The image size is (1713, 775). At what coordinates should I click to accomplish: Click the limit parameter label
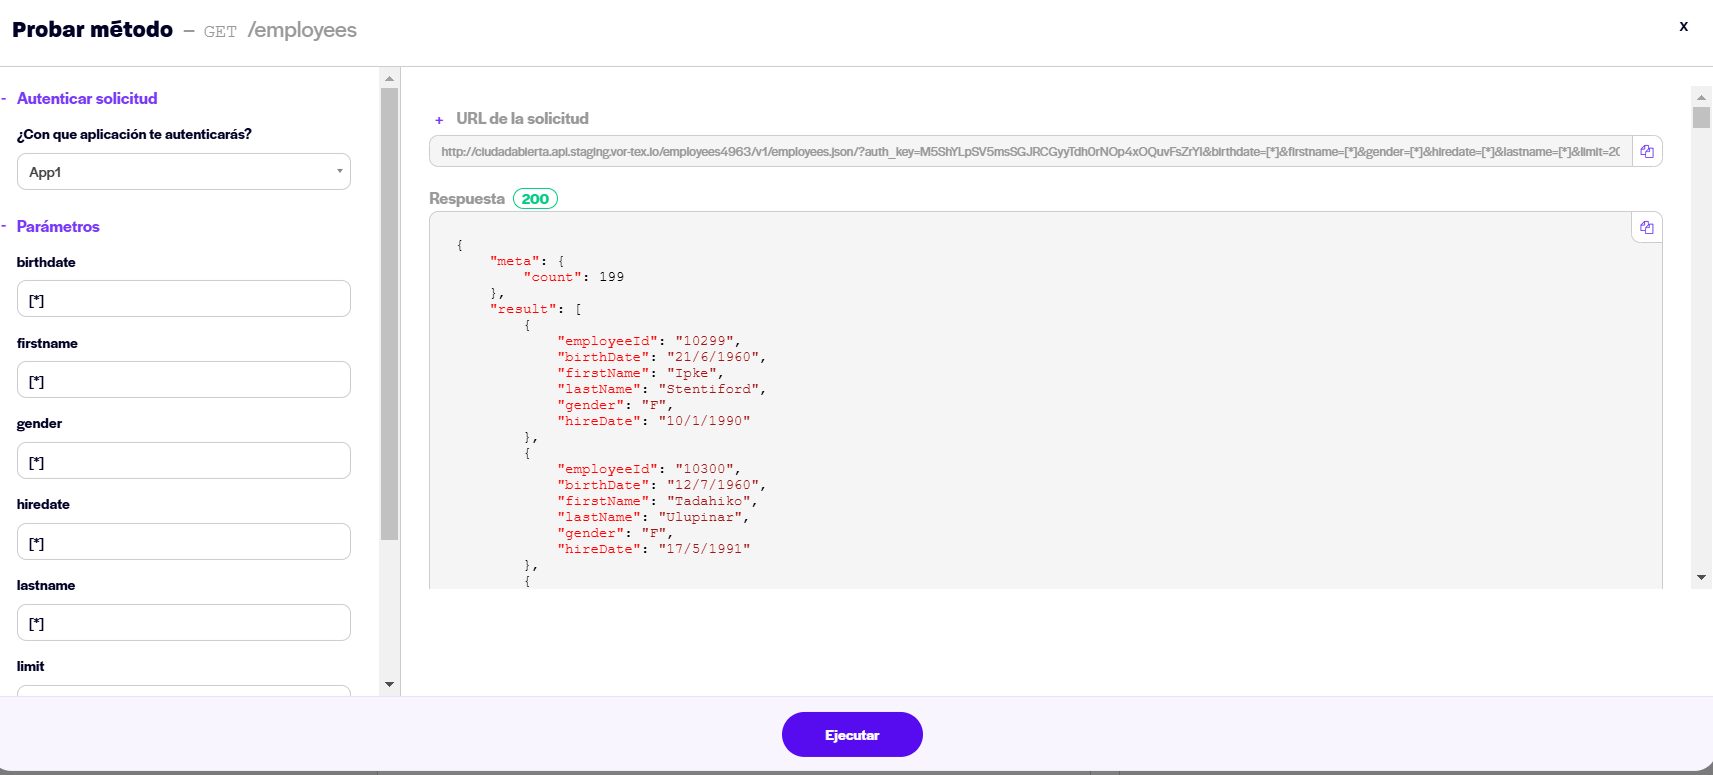(30, 666)
